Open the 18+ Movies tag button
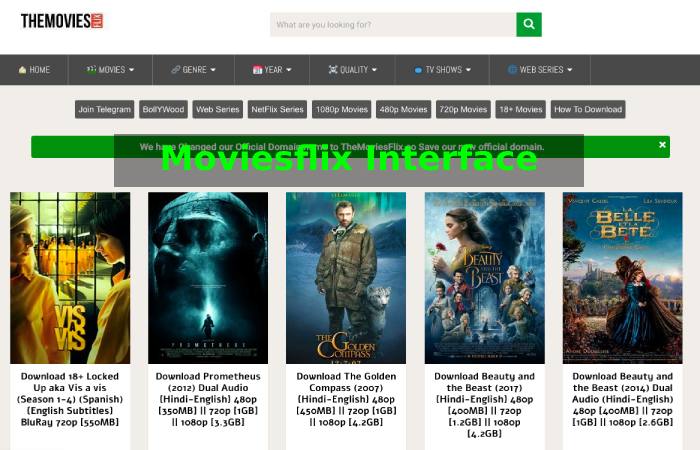Screen dimensions: 700x450 point(521,109)
